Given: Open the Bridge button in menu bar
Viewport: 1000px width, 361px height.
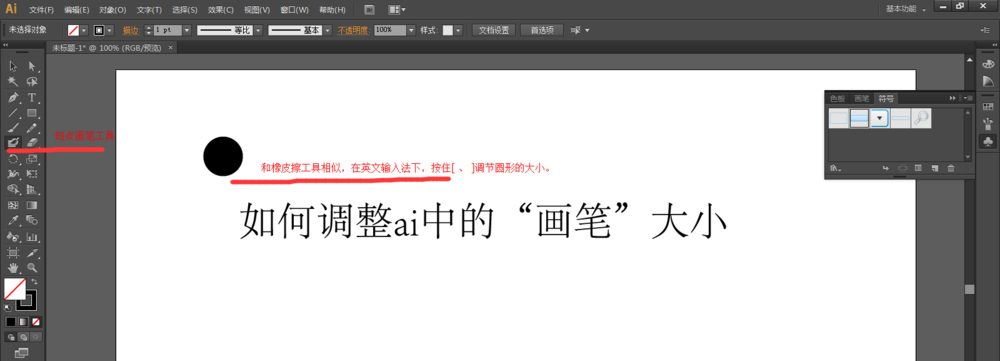Looking at the screenshot, I should point(369,10).
